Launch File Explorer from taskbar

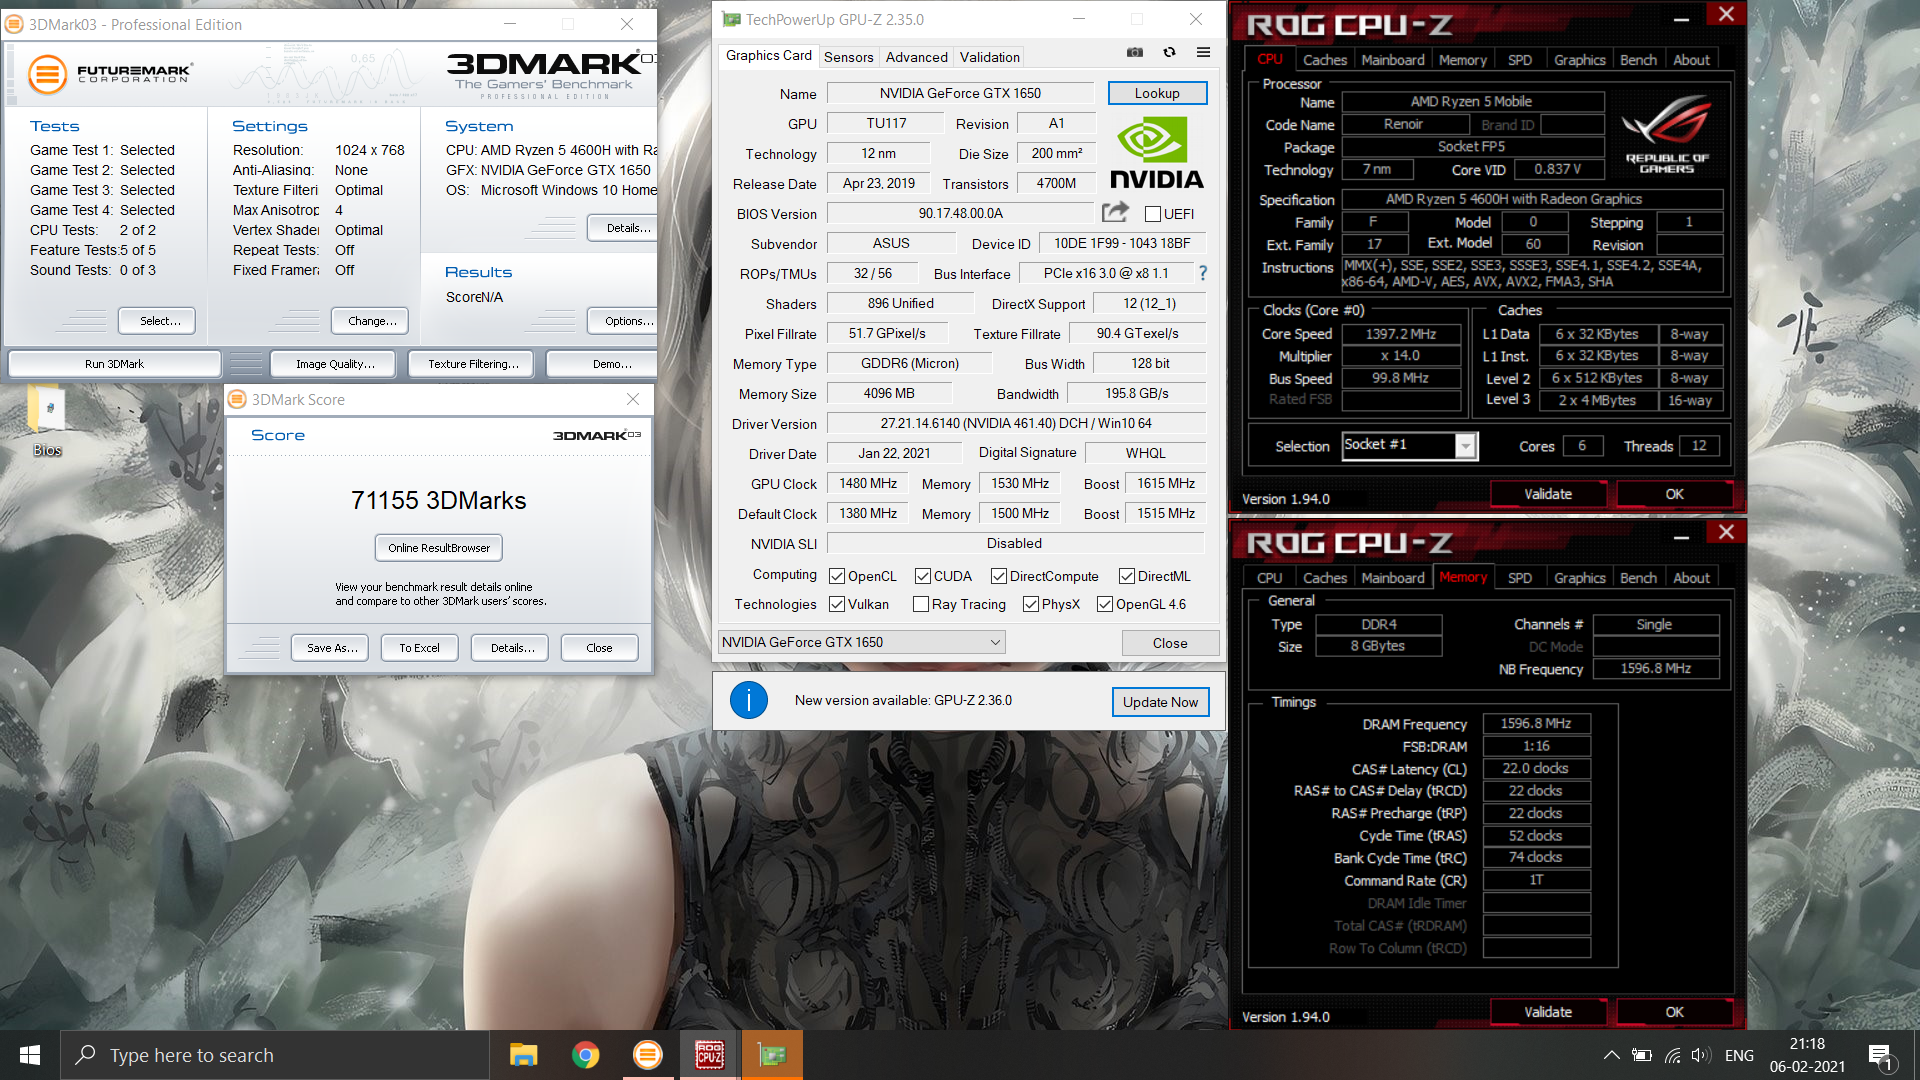pyautogui.click(x=523, y=1055)
